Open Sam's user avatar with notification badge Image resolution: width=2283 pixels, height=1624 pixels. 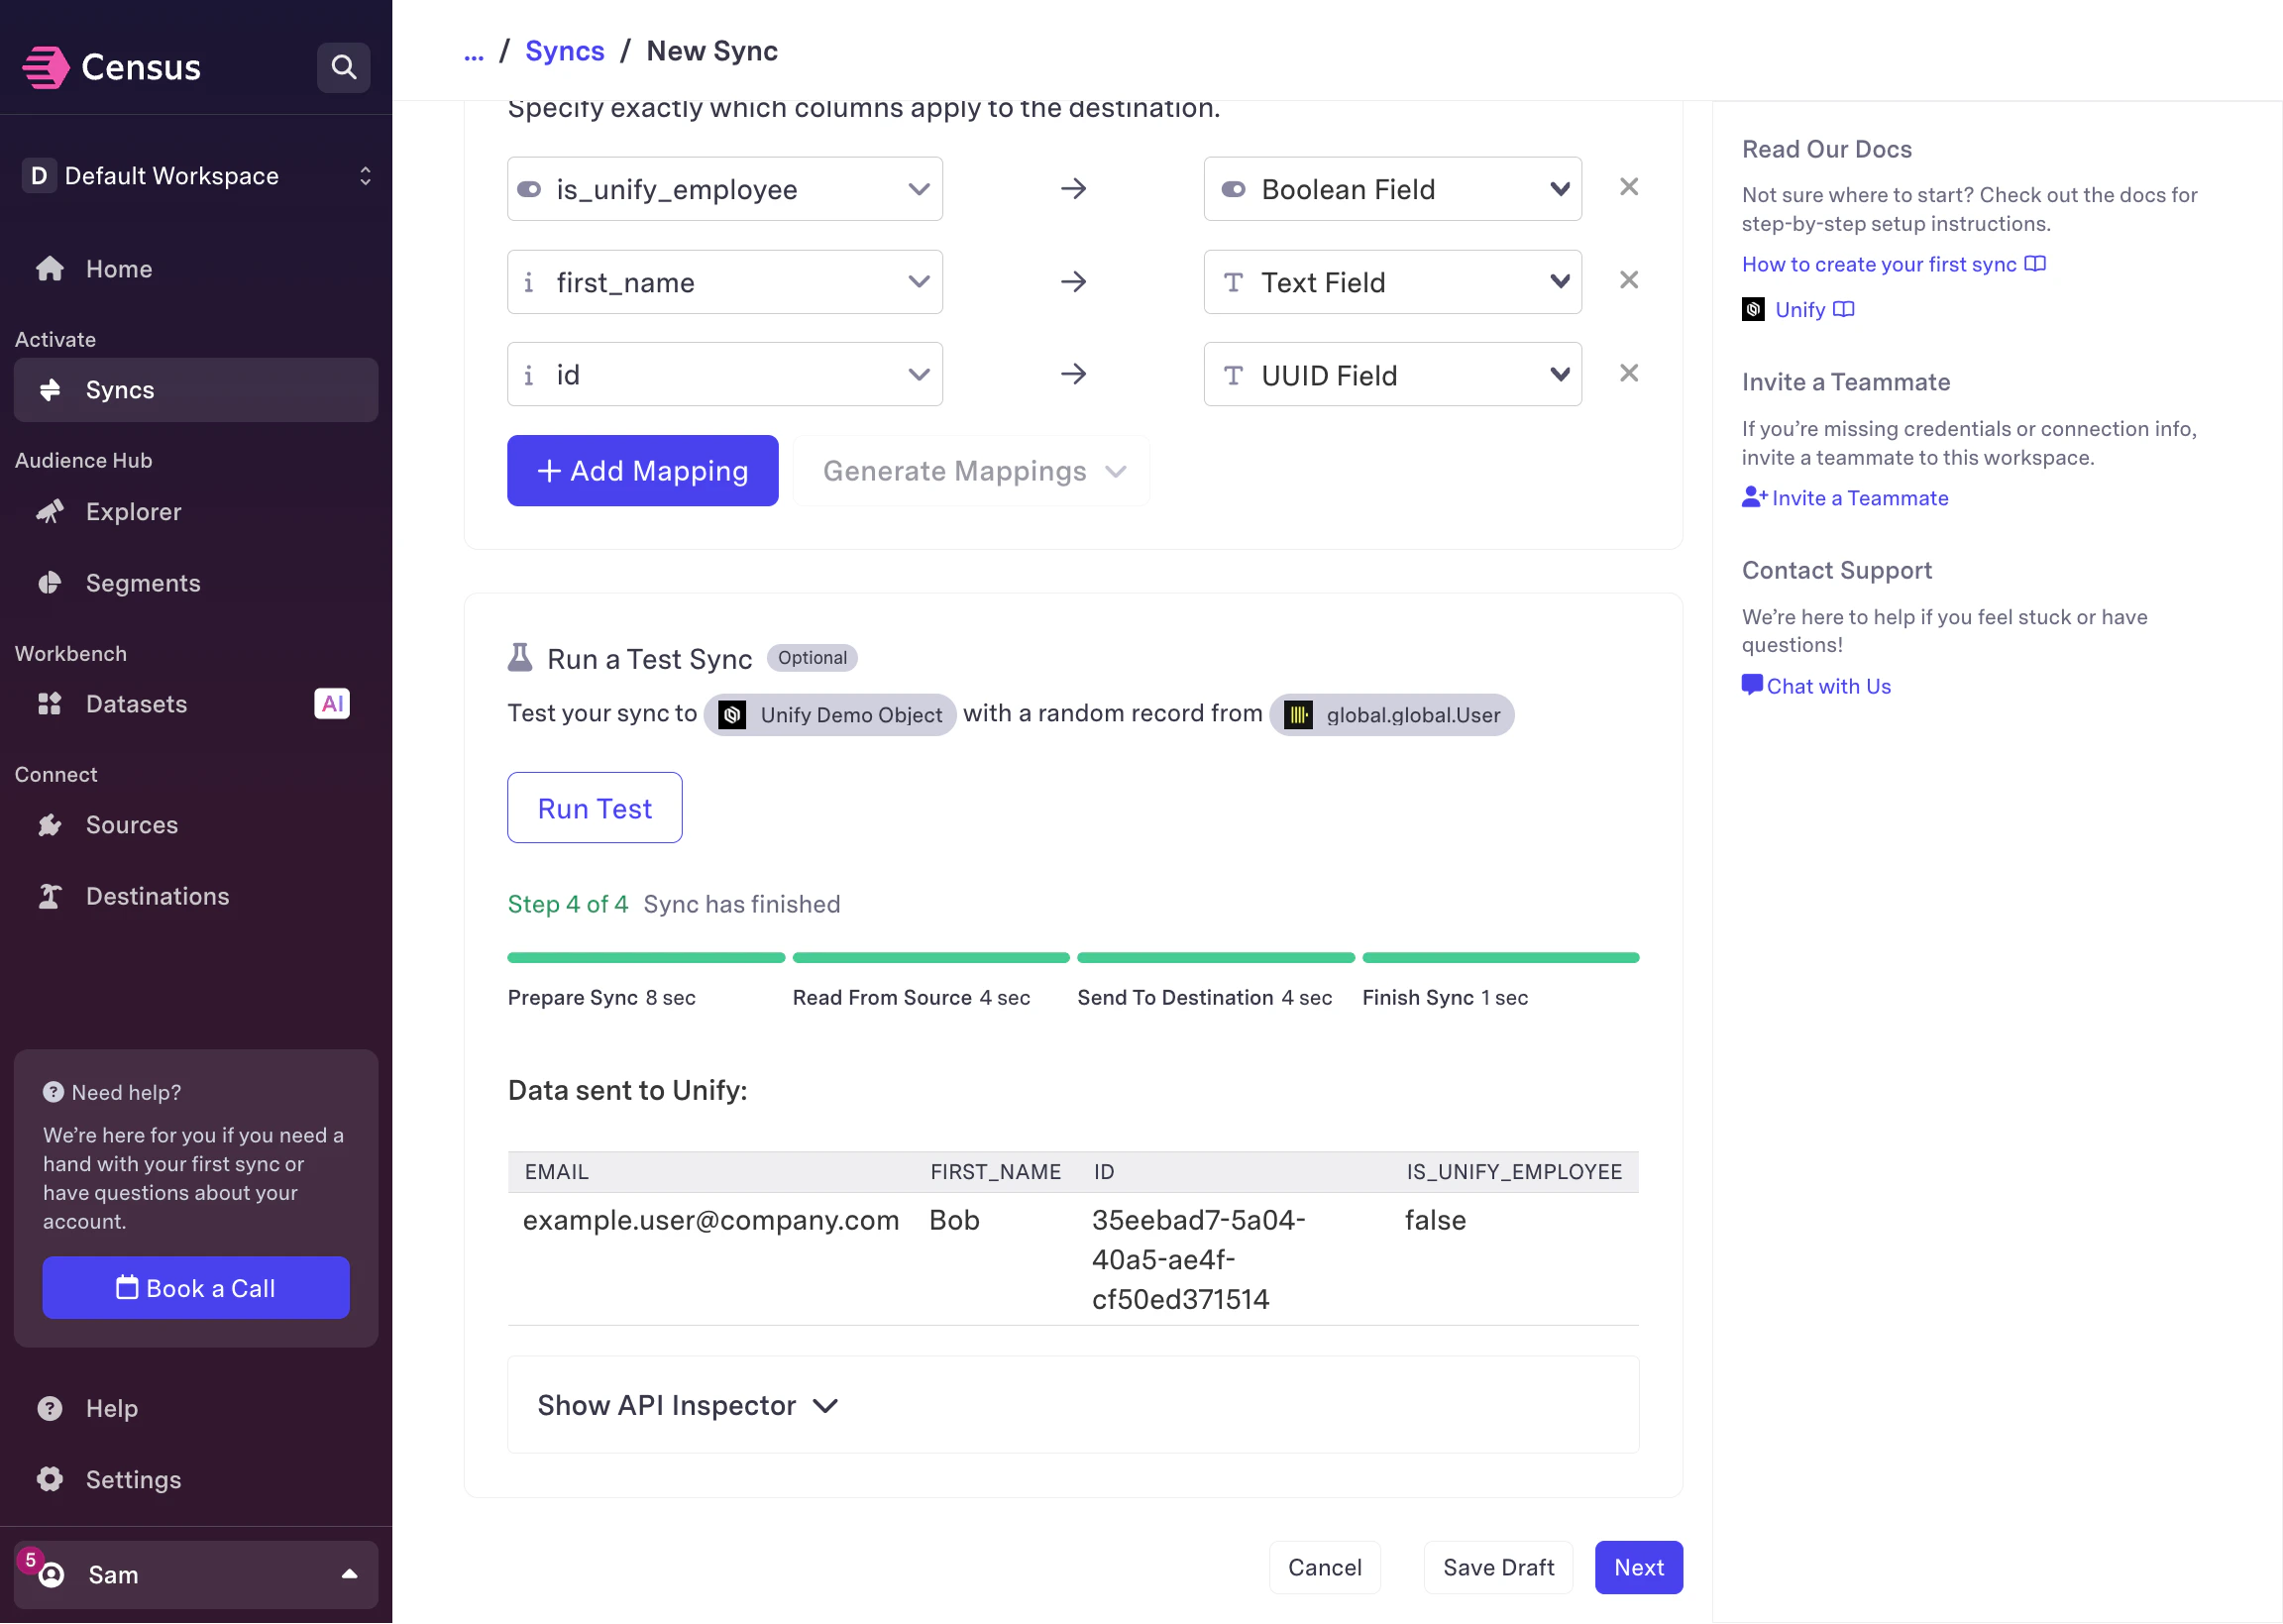tap(50, 1574)
